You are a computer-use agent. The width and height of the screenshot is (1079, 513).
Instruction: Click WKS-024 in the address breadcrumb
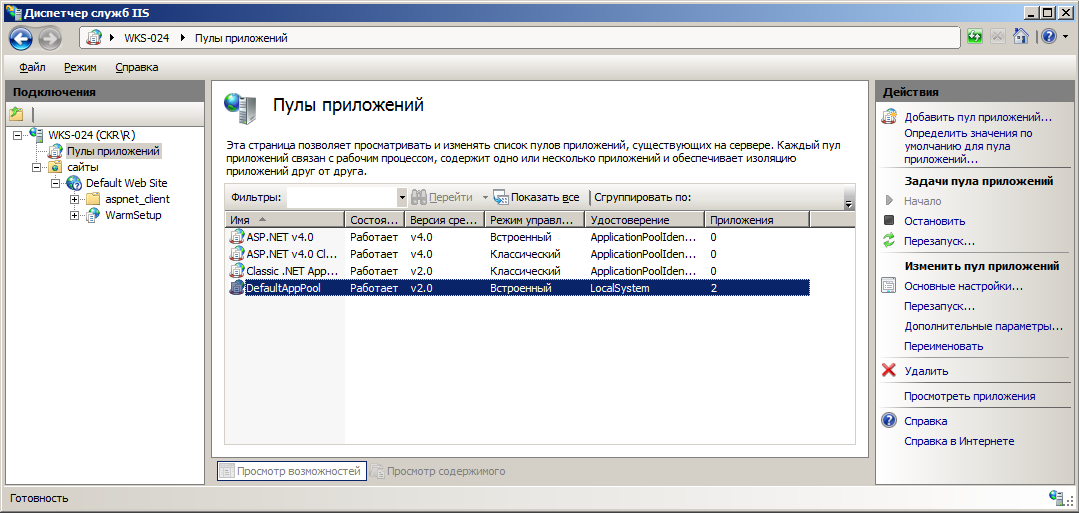[147, 38]
